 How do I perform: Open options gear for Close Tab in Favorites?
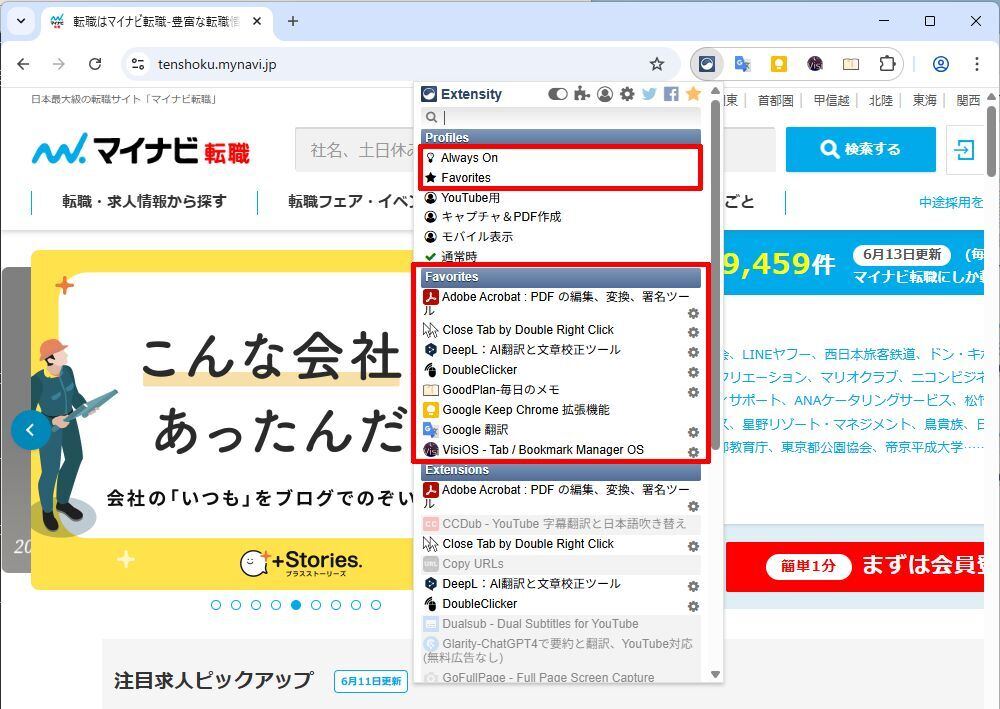[x=693, y=332]
